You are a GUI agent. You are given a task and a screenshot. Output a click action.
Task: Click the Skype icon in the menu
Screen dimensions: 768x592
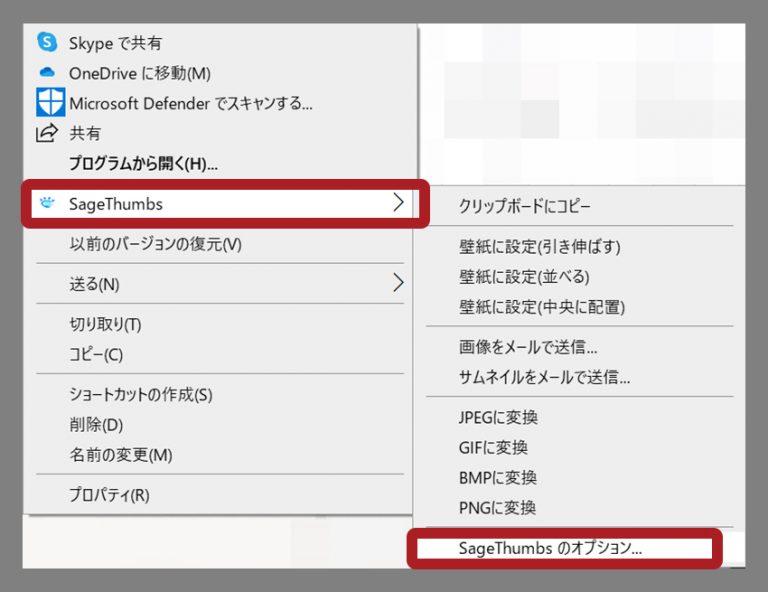click(x=47, y=42)
